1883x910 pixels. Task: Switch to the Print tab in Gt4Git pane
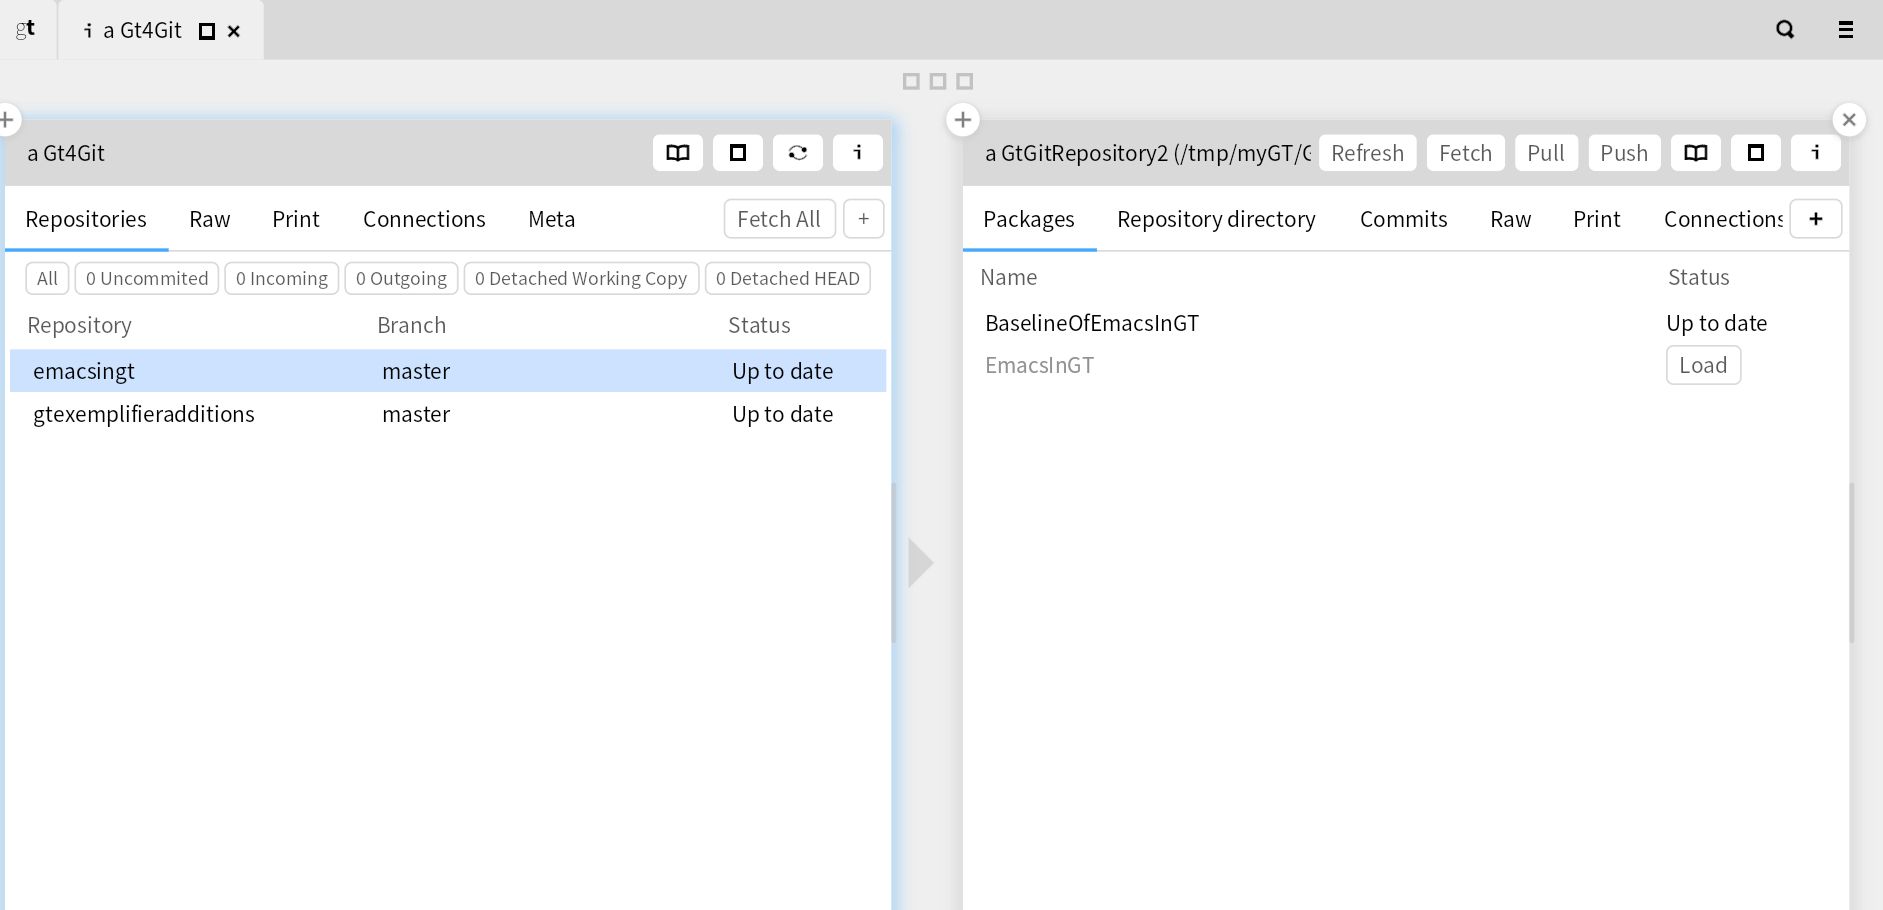(x=296, y=219)
